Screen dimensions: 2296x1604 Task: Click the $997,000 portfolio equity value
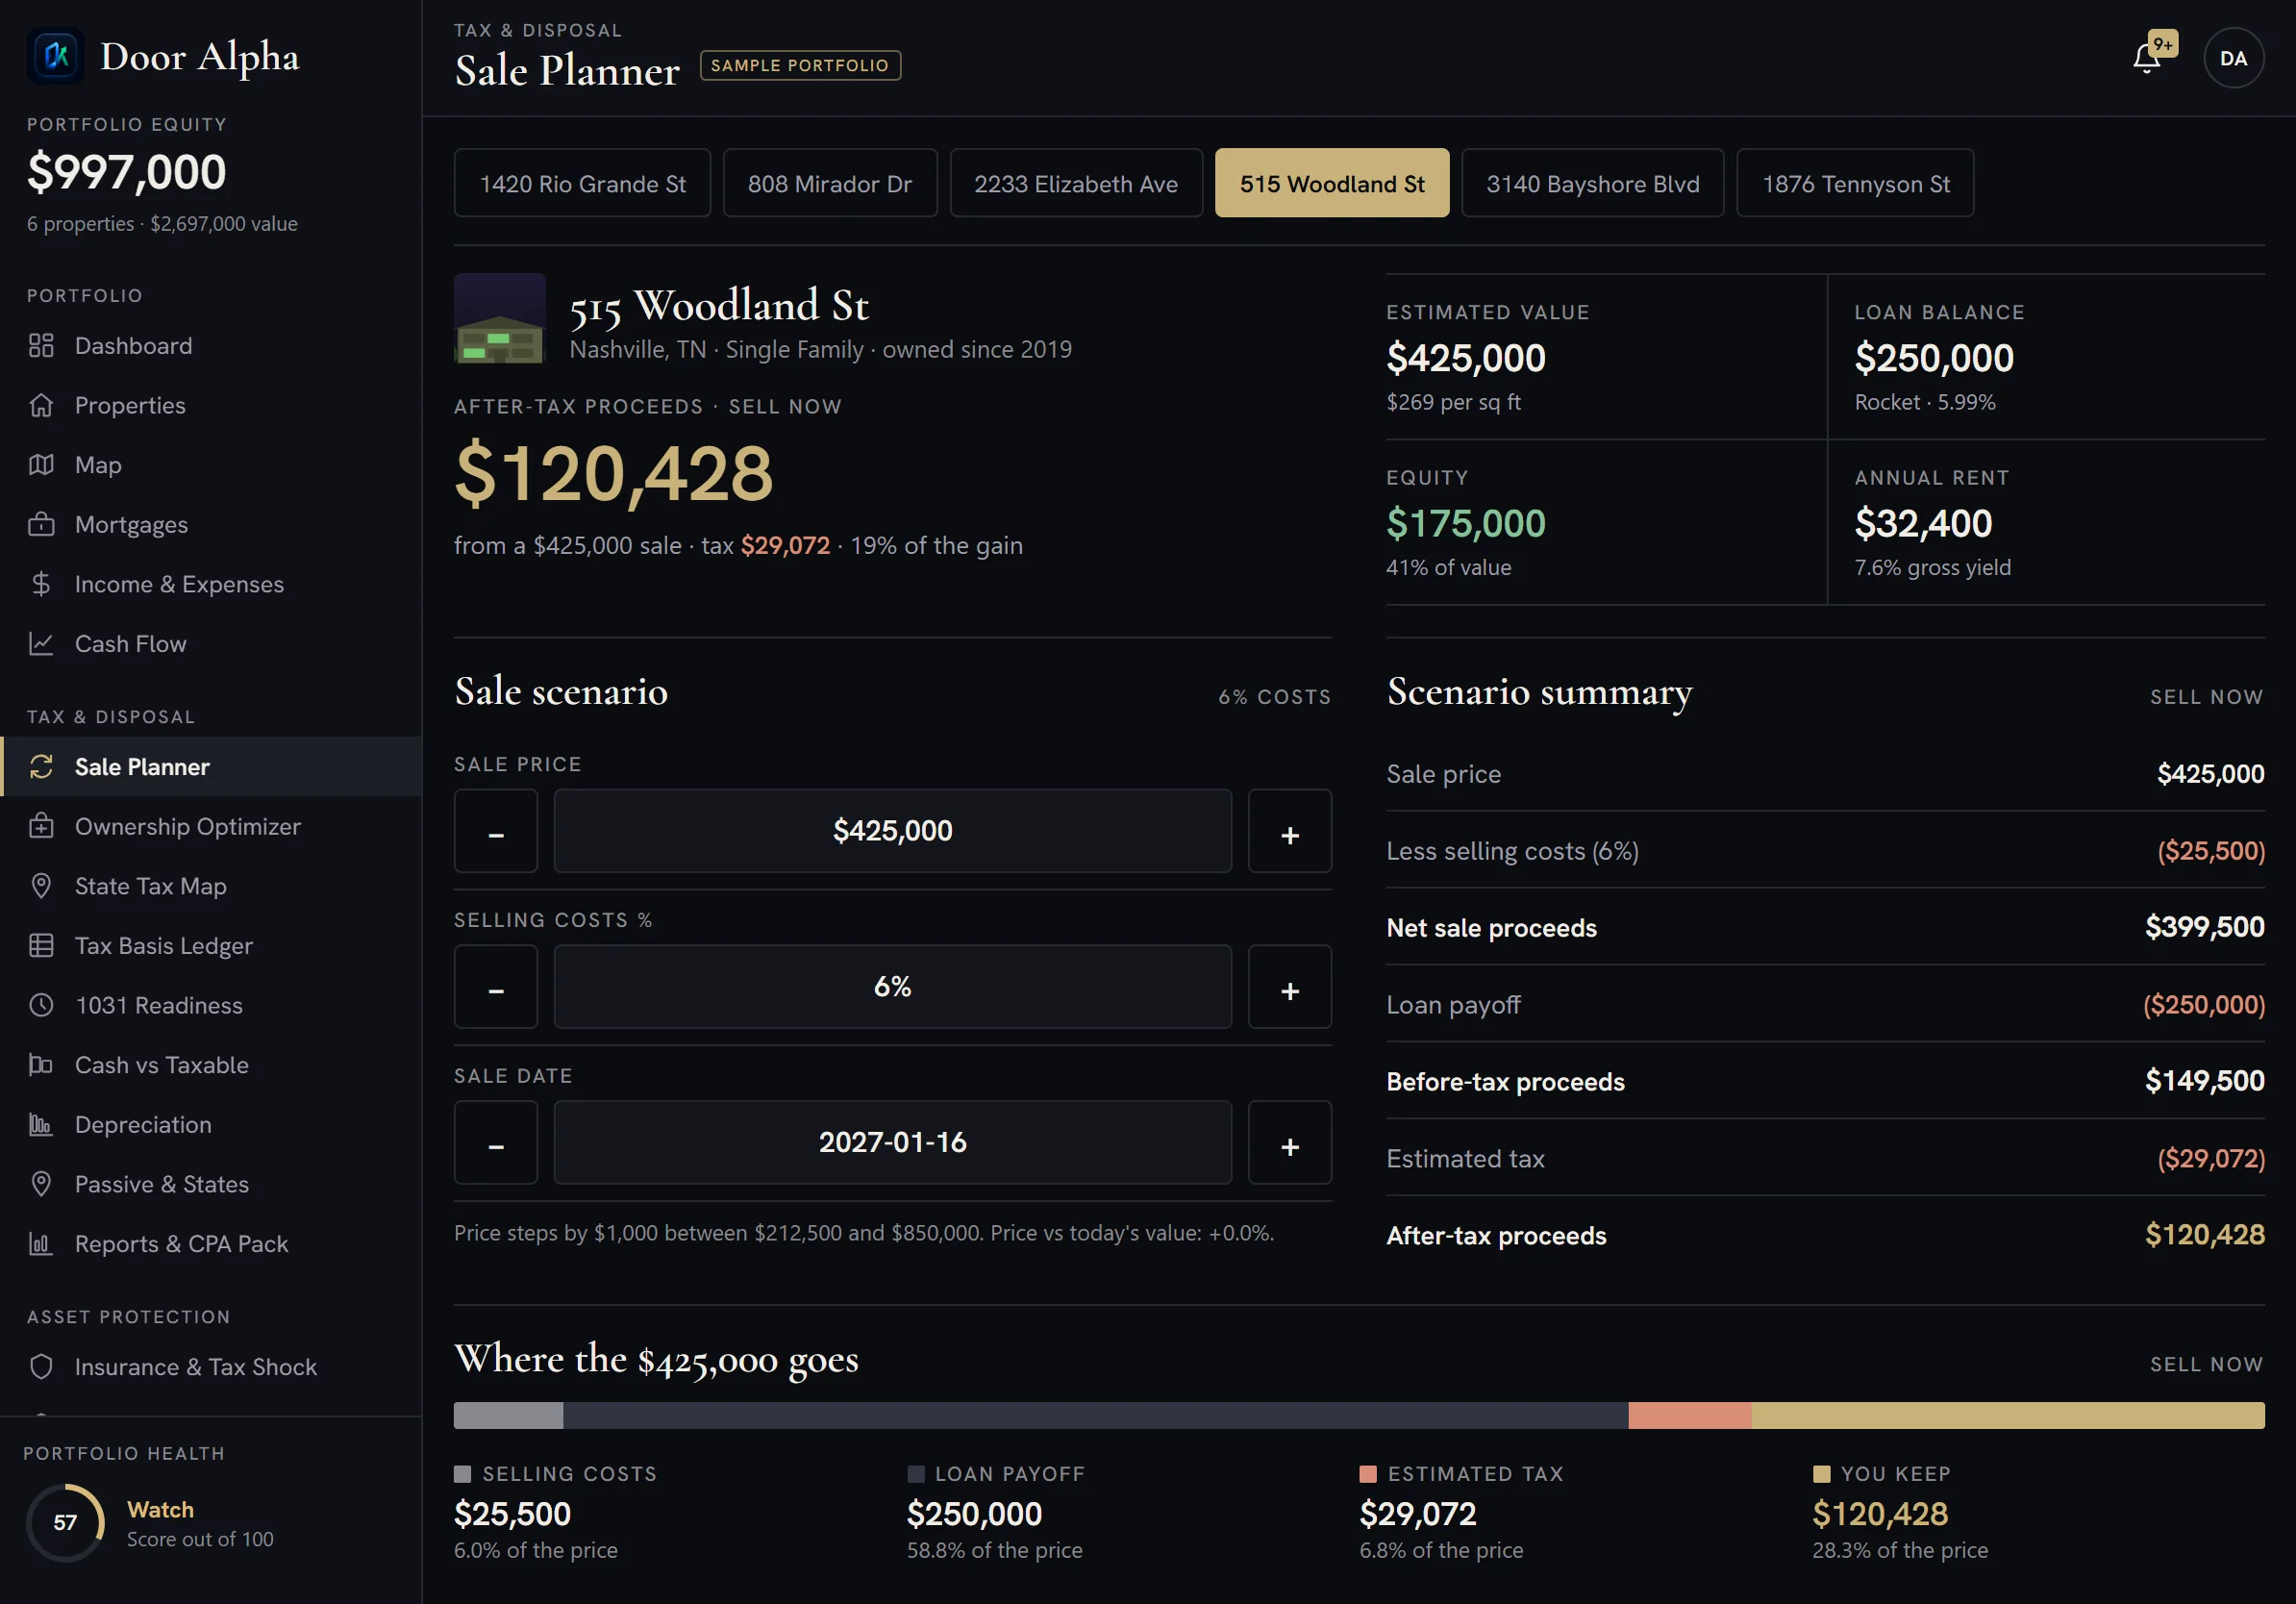tap(127, 172)
